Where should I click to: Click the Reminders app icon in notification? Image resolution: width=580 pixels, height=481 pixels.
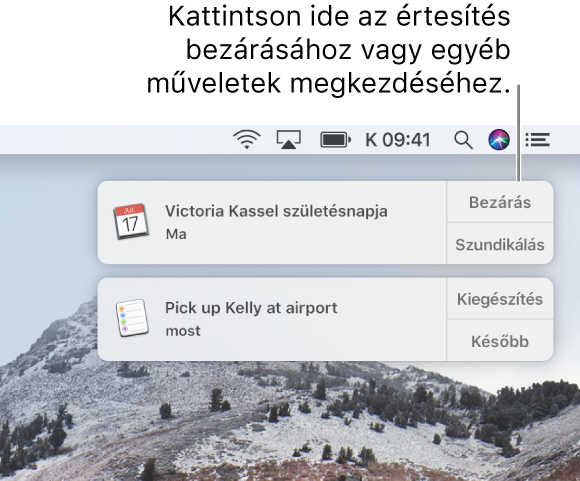coord(132,318)
